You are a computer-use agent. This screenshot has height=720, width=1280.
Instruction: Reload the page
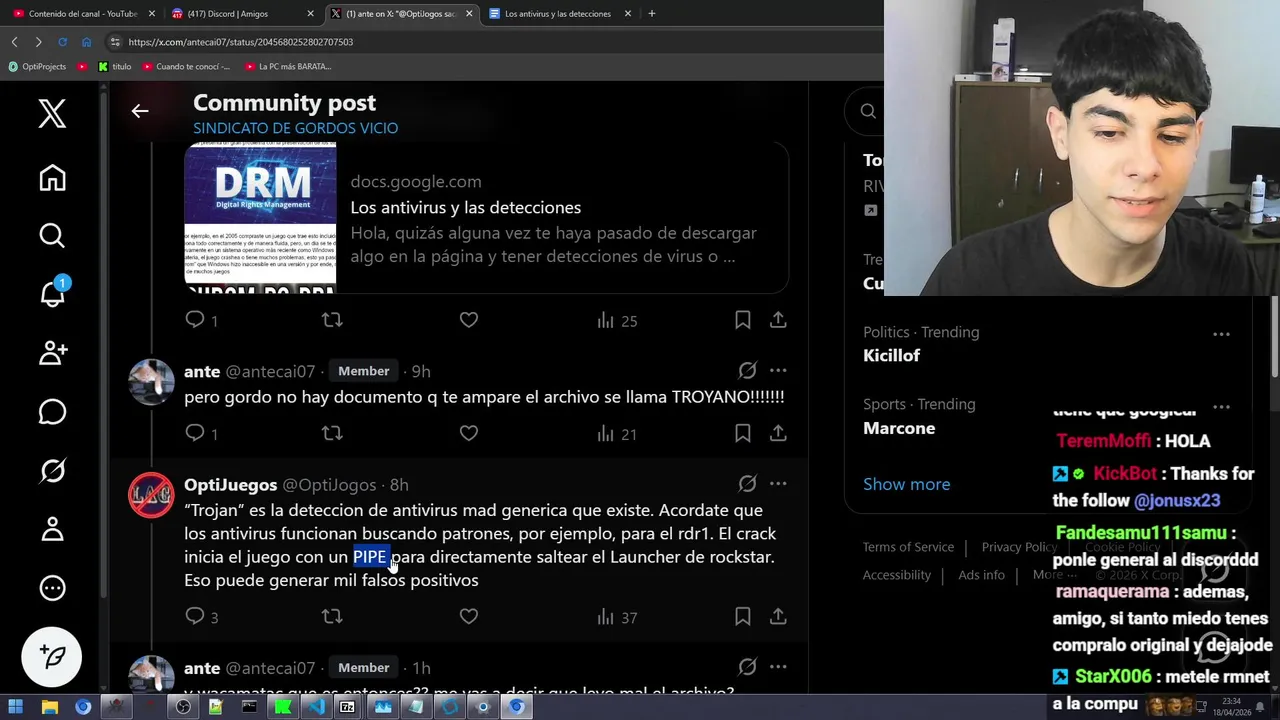[x=62, y=42]
